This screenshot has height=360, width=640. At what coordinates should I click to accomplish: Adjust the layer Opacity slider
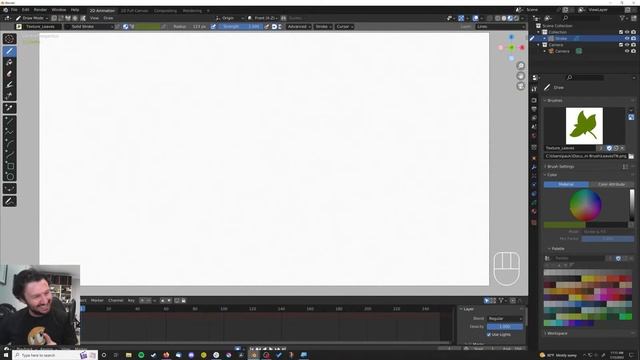(505, 327)
